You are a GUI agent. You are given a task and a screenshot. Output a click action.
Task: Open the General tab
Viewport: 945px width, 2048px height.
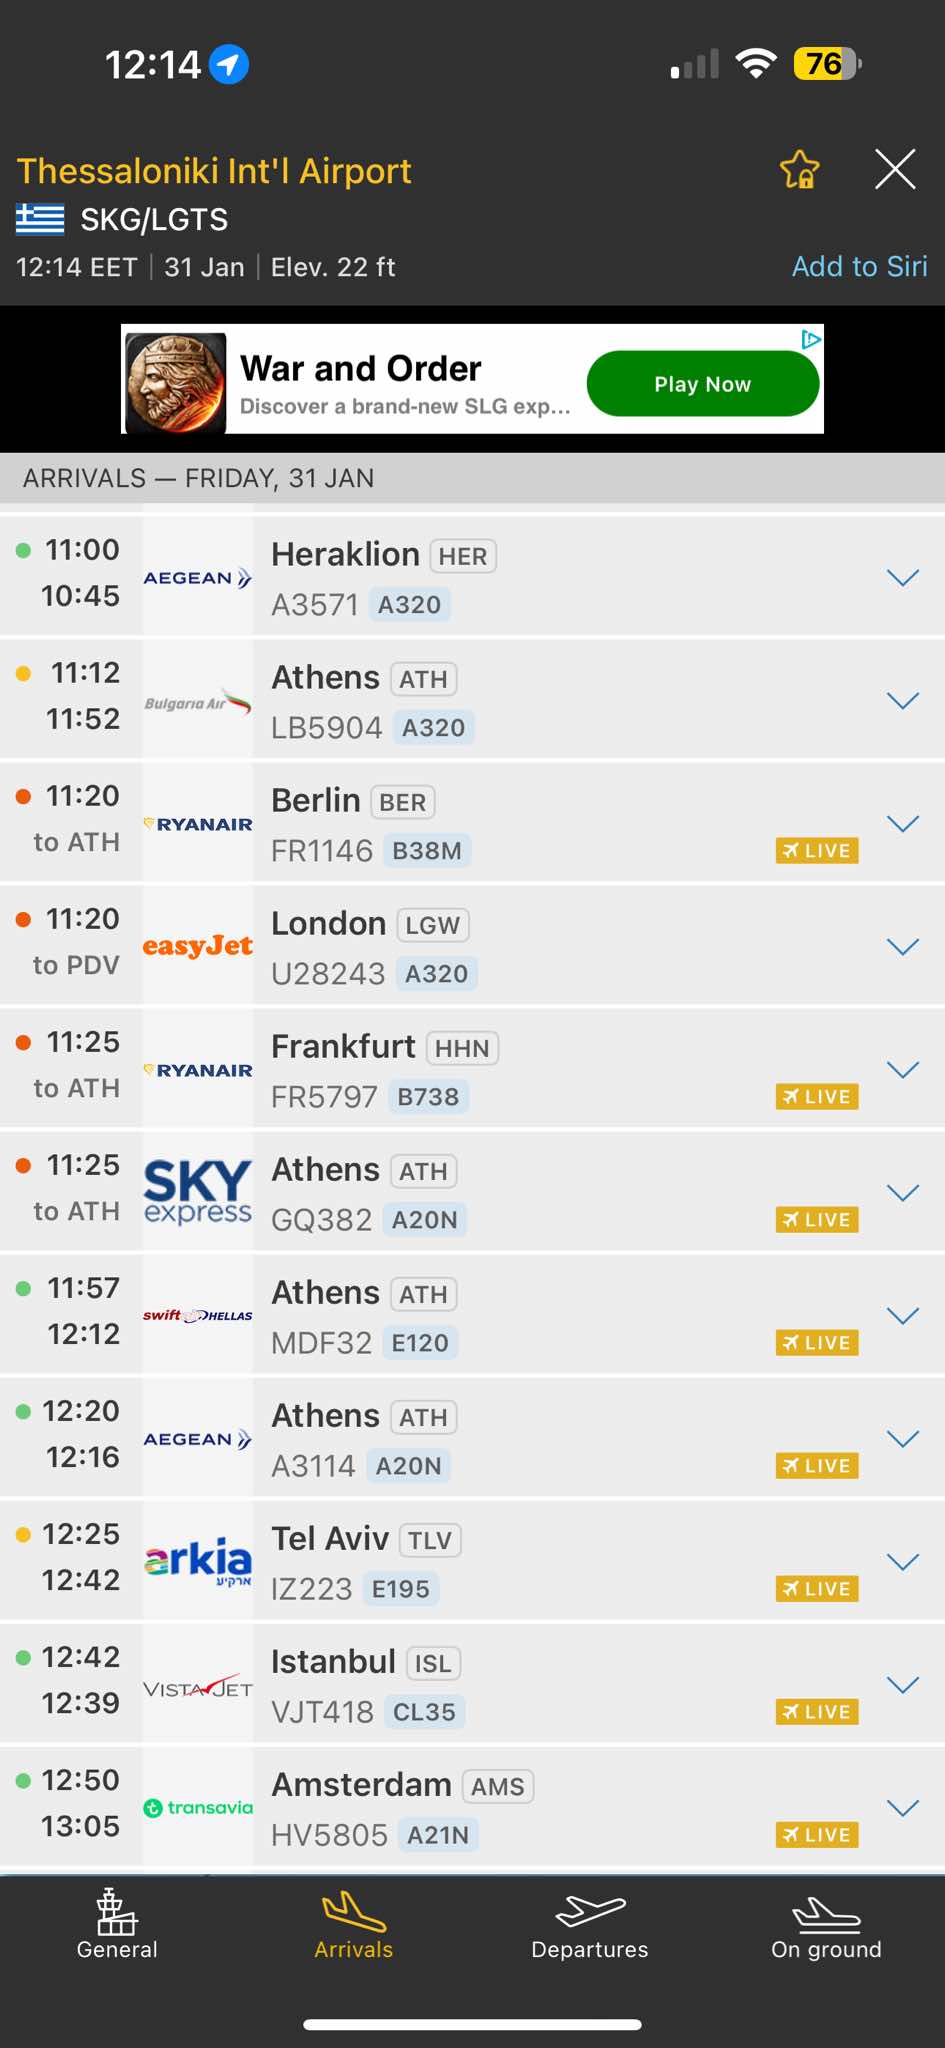coord(117,1924)
